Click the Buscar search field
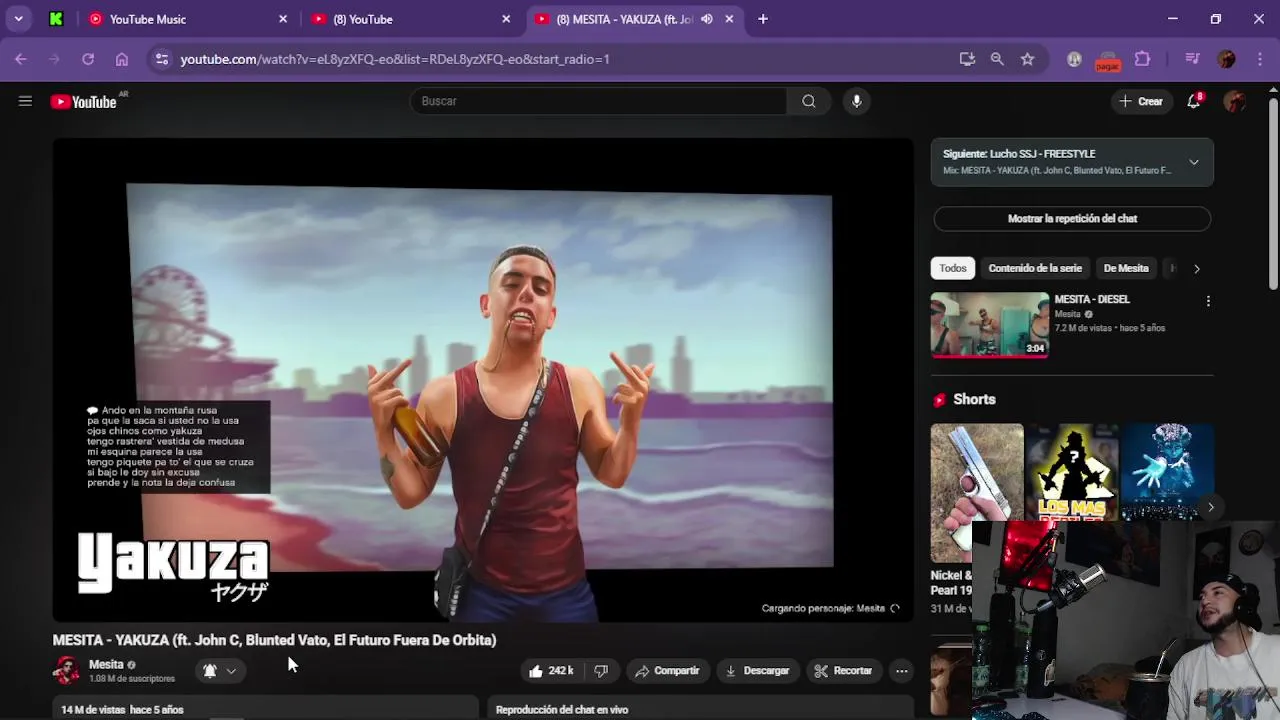Image resolution: width=1280 pixels, height=720 pixels. [598, 101]
